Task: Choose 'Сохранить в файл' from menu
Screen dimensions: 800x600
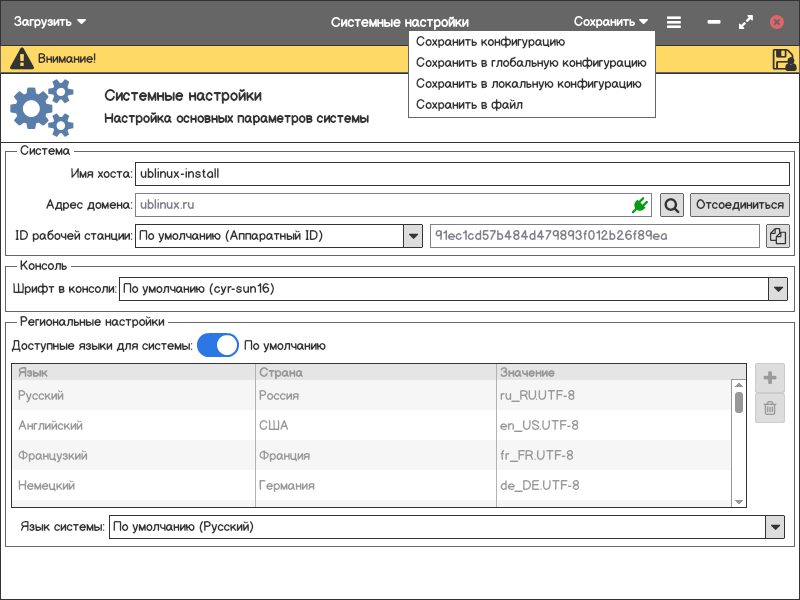Action: pyautogui.click(x=469, y=105)
